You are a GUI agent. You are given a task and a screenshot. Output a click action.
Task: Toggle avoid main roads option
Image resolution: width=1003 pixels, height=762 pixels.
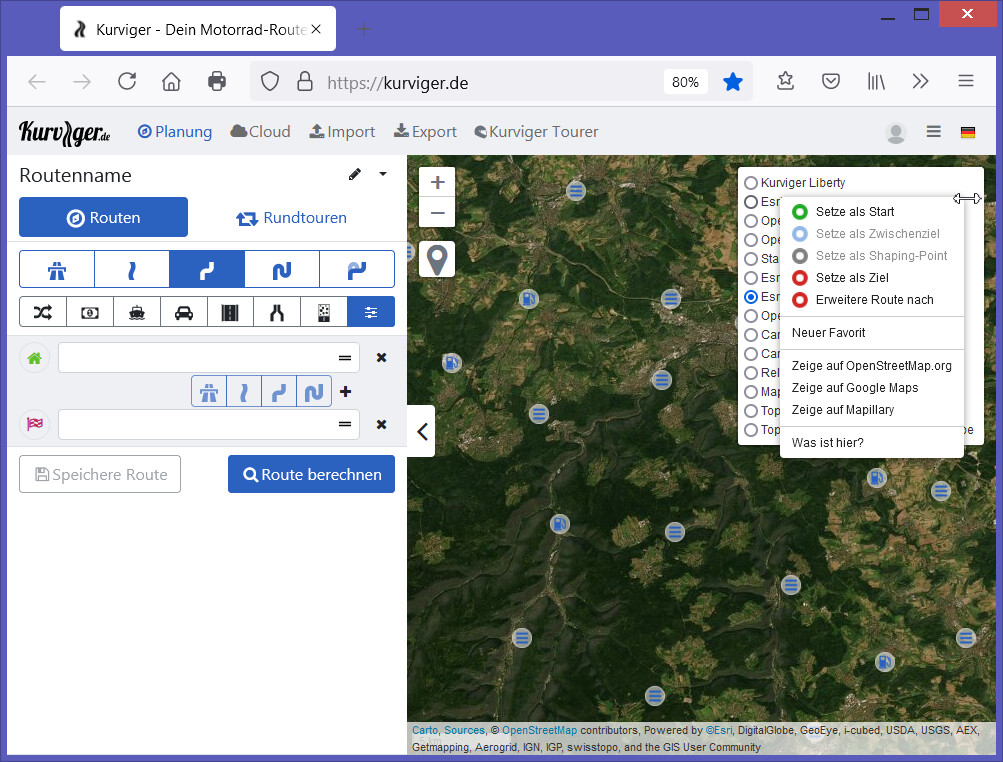coord(230,312)
